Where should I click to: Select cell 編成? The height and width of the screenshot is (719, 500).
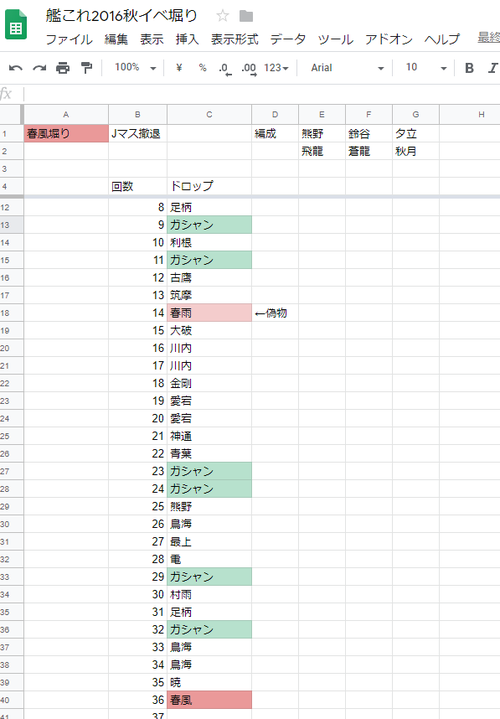[x=275, y=133]
